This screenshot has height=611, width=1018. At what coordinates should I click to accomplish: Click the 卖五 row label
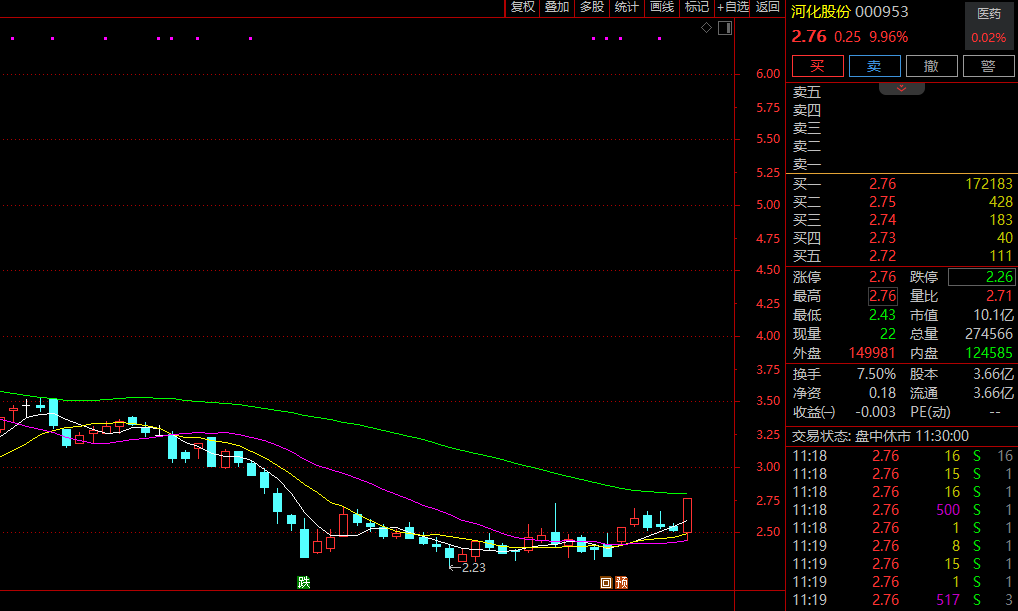tap(806, 92)
